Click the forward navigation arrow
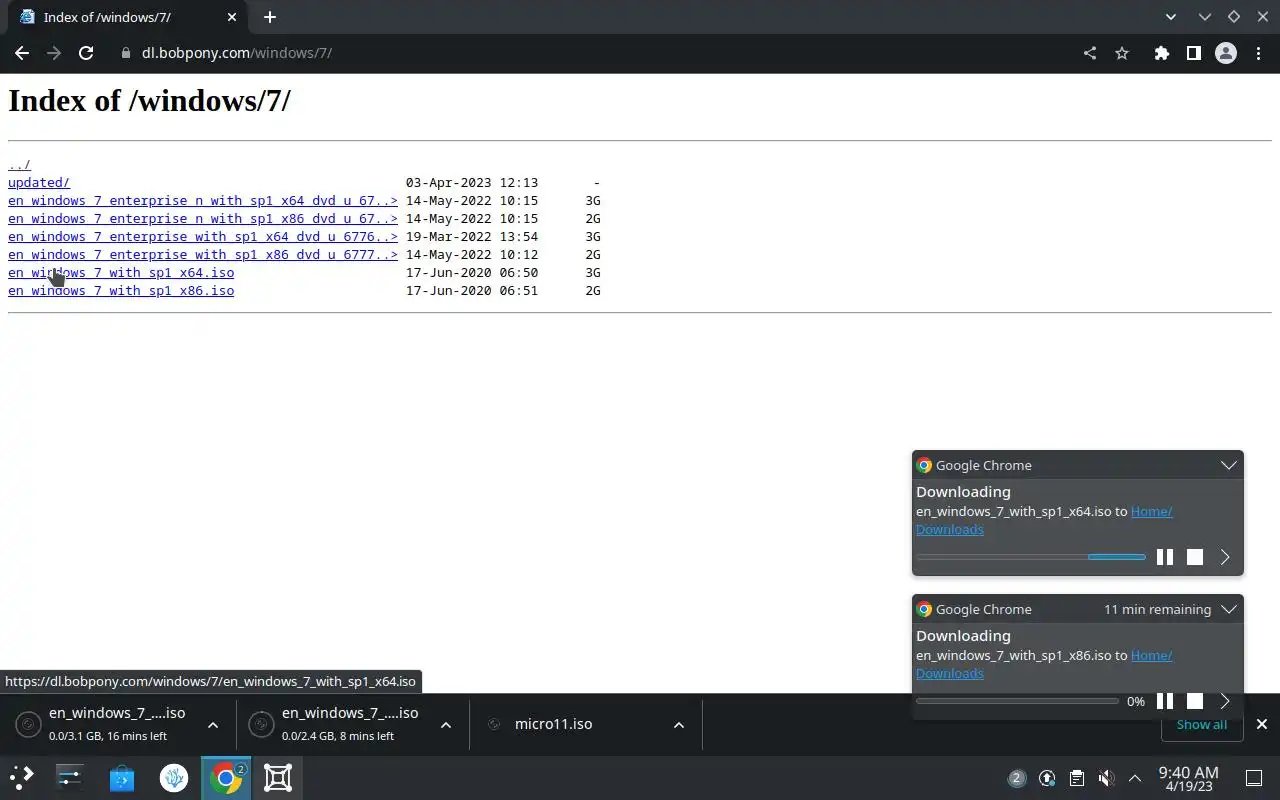This screenshot has width=1280, height=800. 54,53
